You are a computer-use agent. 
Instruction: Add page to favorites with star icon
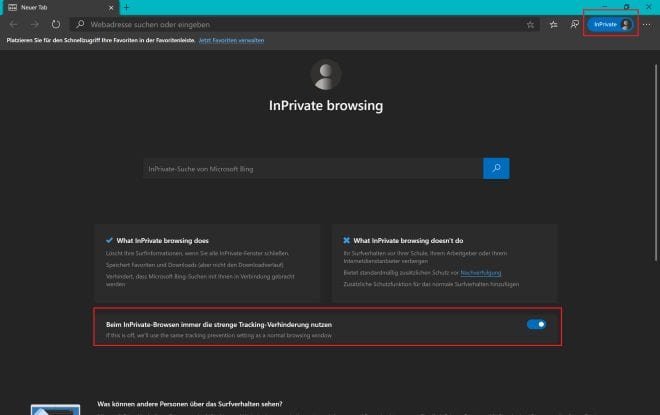(x=530, y=24)
